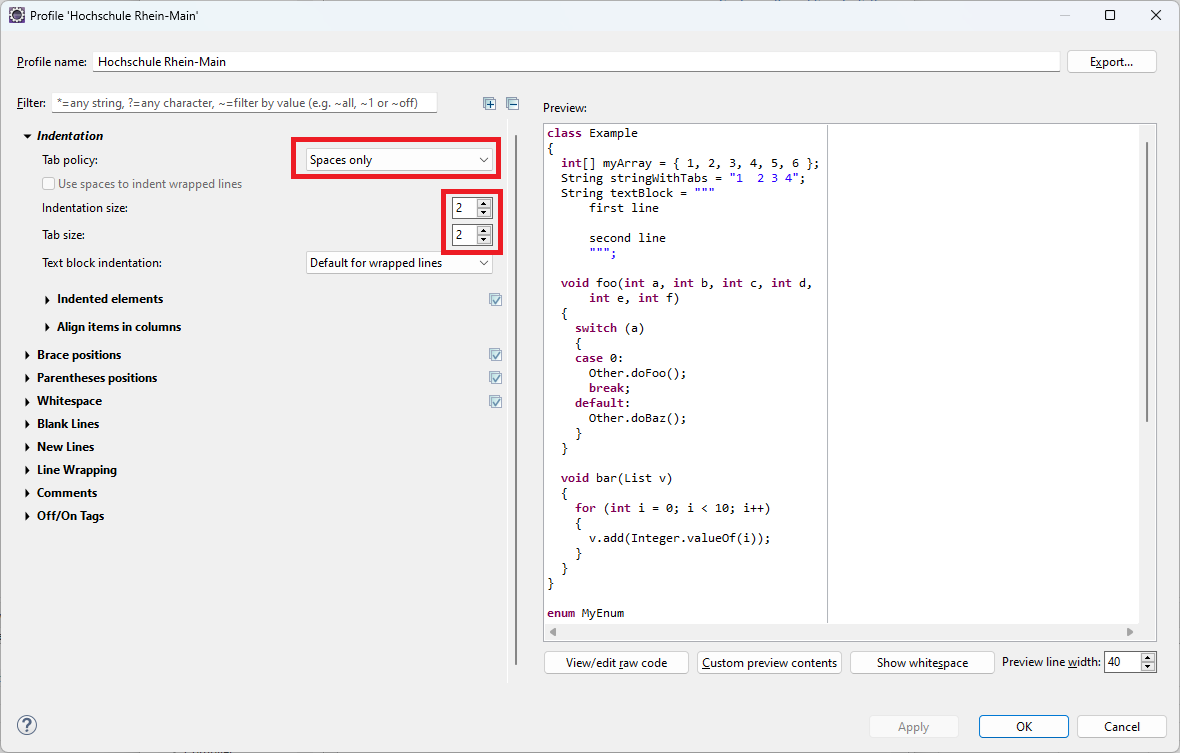1180x753 pixels.
Task: Open the Tab policy dropdown
Action: pos(398,160)
